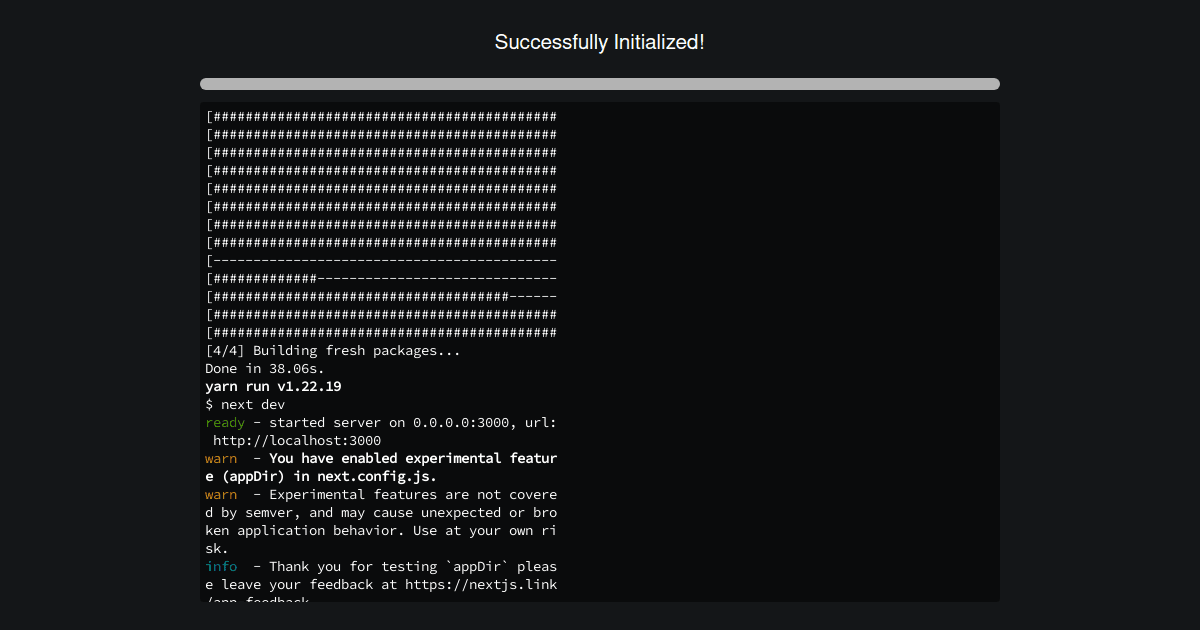Click the first orange "warn" label

tap(220, 458)
